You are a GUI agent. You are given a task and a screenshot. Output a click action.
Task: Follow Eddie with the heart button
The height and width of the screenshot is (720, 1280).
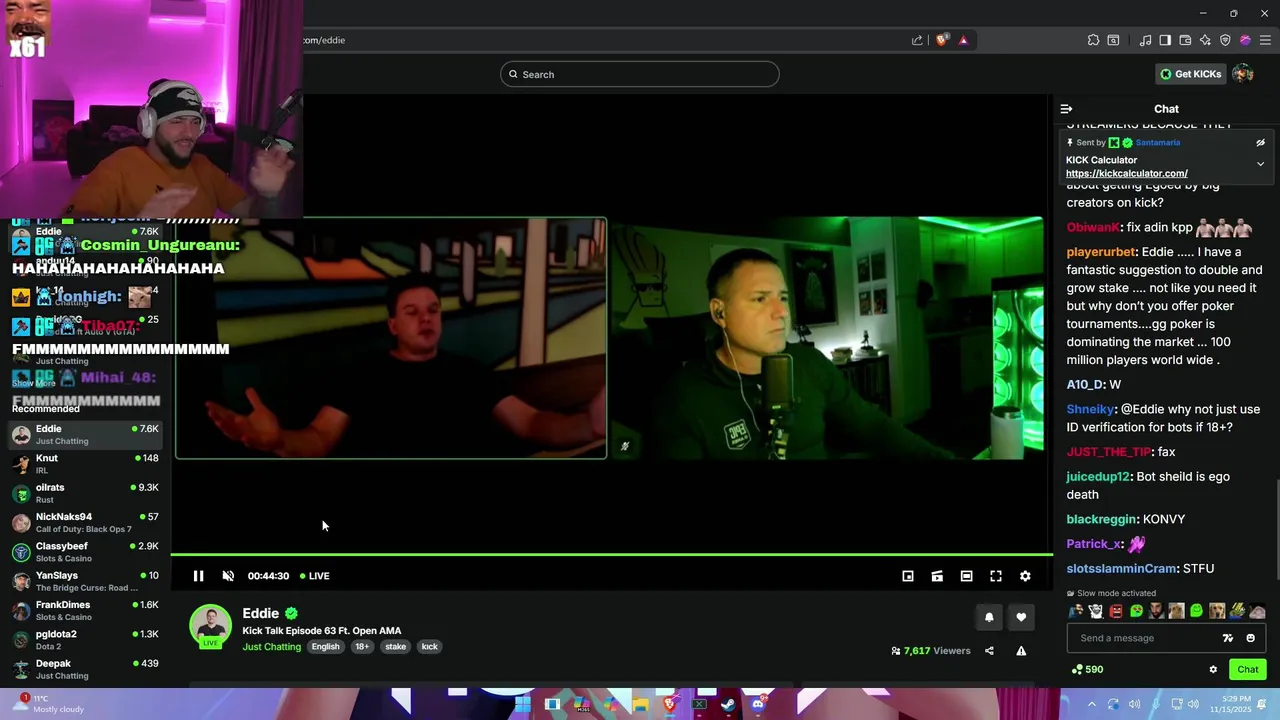[1021, 618]
